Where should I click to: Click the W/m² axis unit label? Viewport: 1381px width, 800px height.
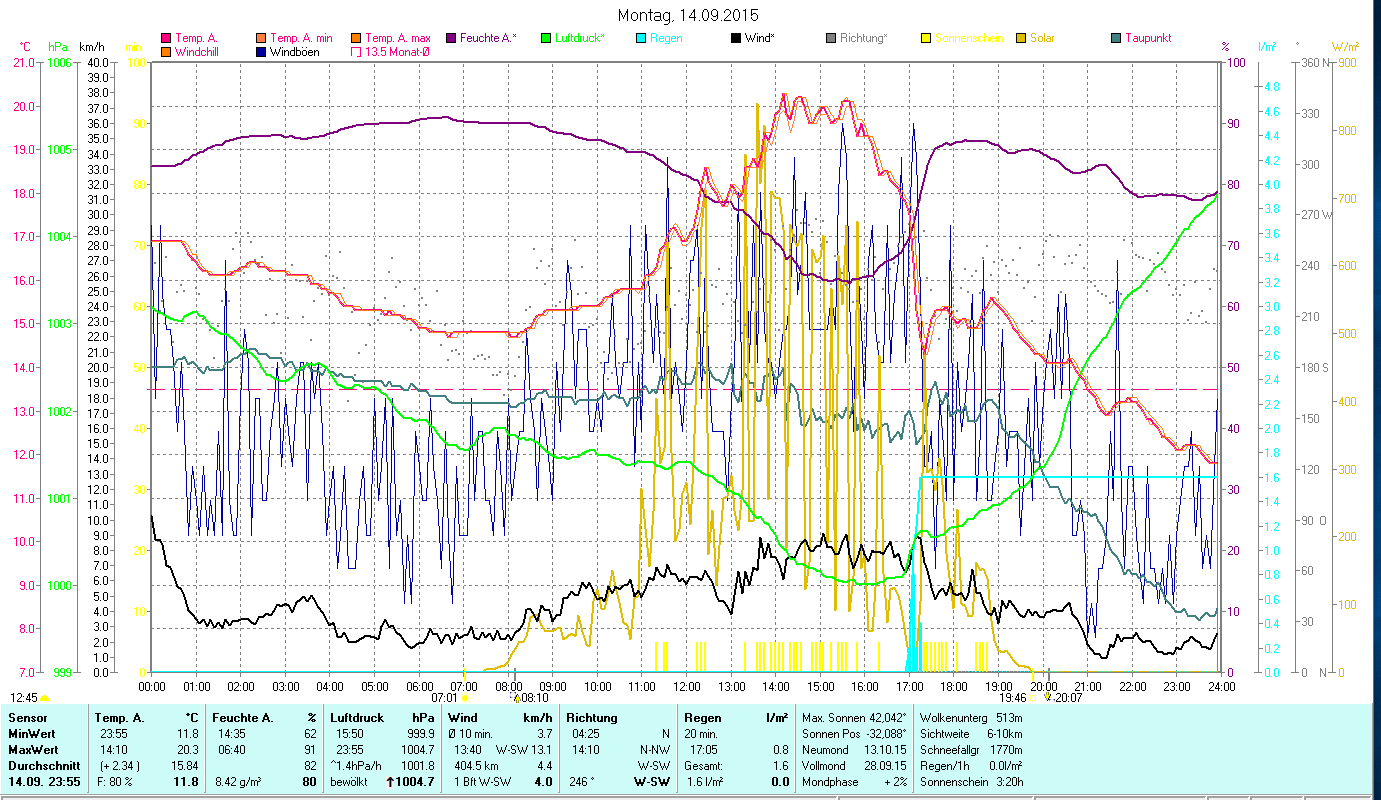pos(1344,47)
